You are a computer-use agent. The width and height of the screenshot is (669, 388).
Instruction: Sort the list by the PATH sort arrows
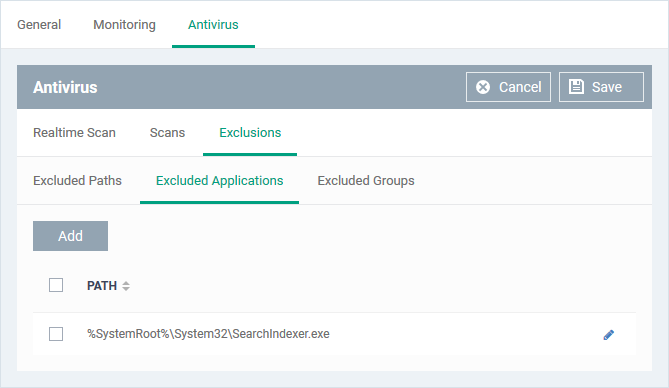(x=126, y=286)
